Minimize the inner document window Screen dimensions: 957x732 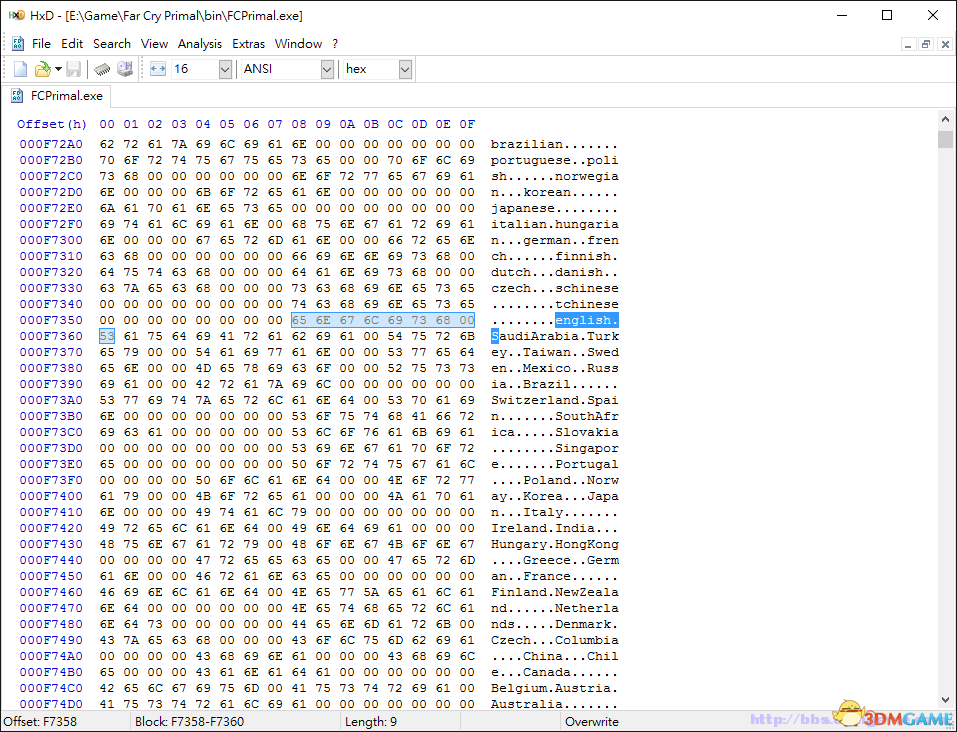point(907,44)
